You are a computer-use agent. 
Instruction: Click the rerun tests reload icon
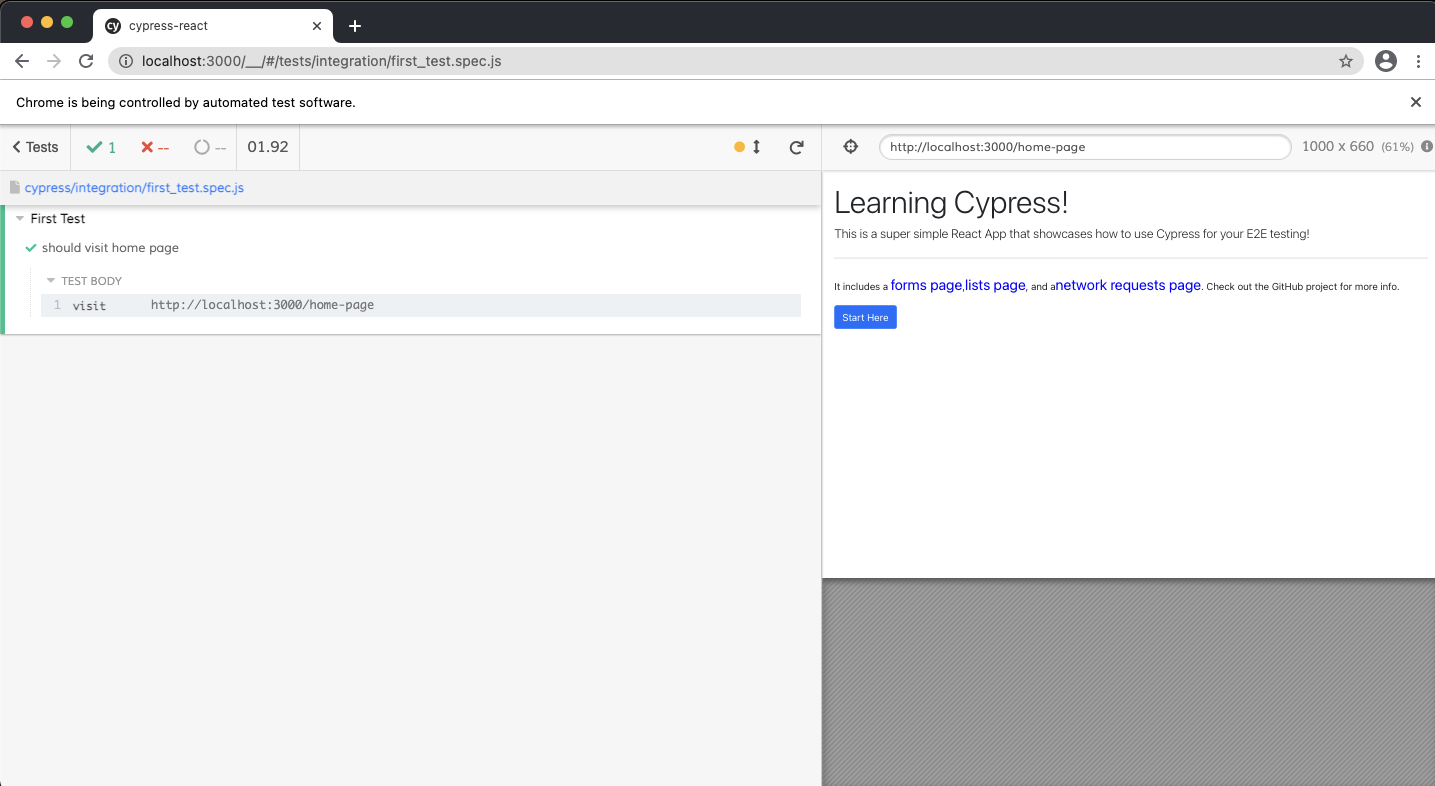point(796,147)
